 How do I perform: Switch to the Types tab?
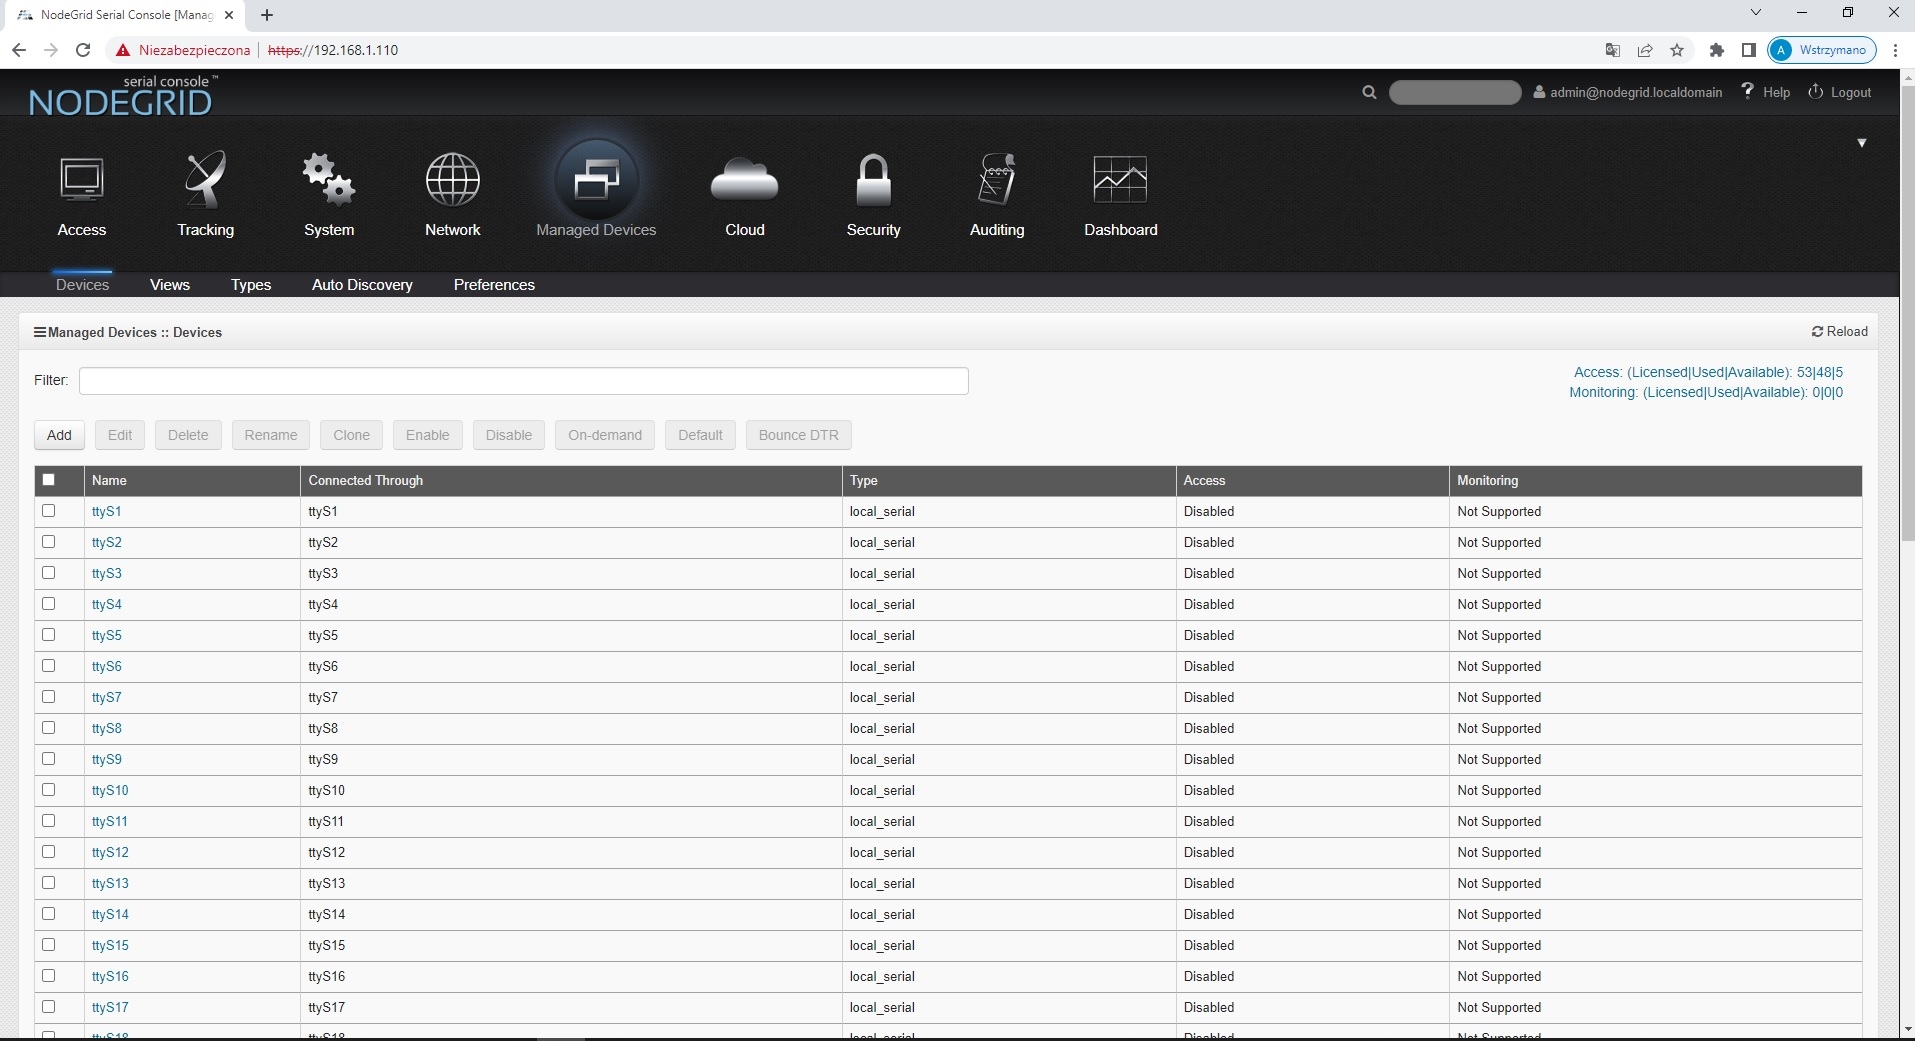(x=251, y=285)
